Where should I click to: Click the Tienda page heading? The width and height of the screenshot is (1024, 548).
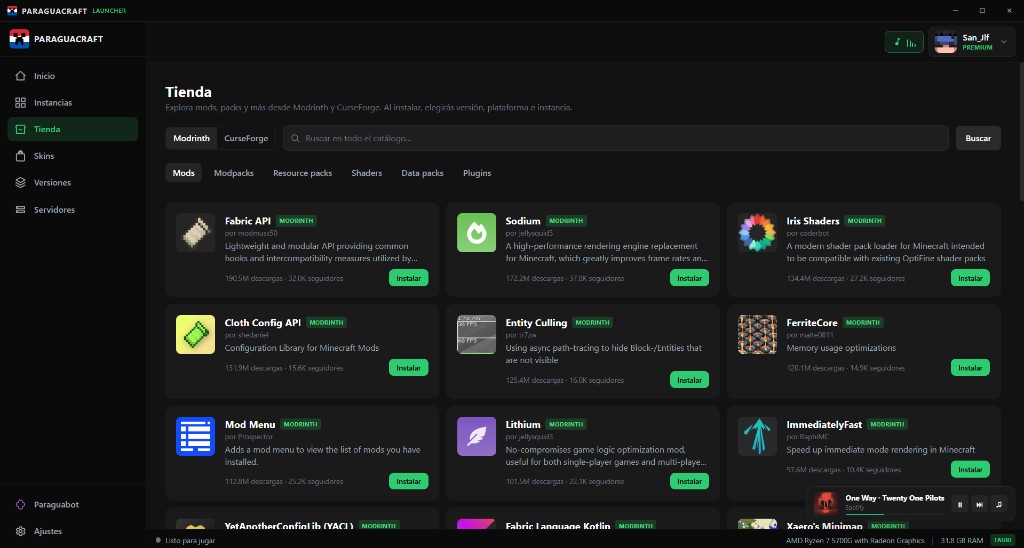point(188,92)
